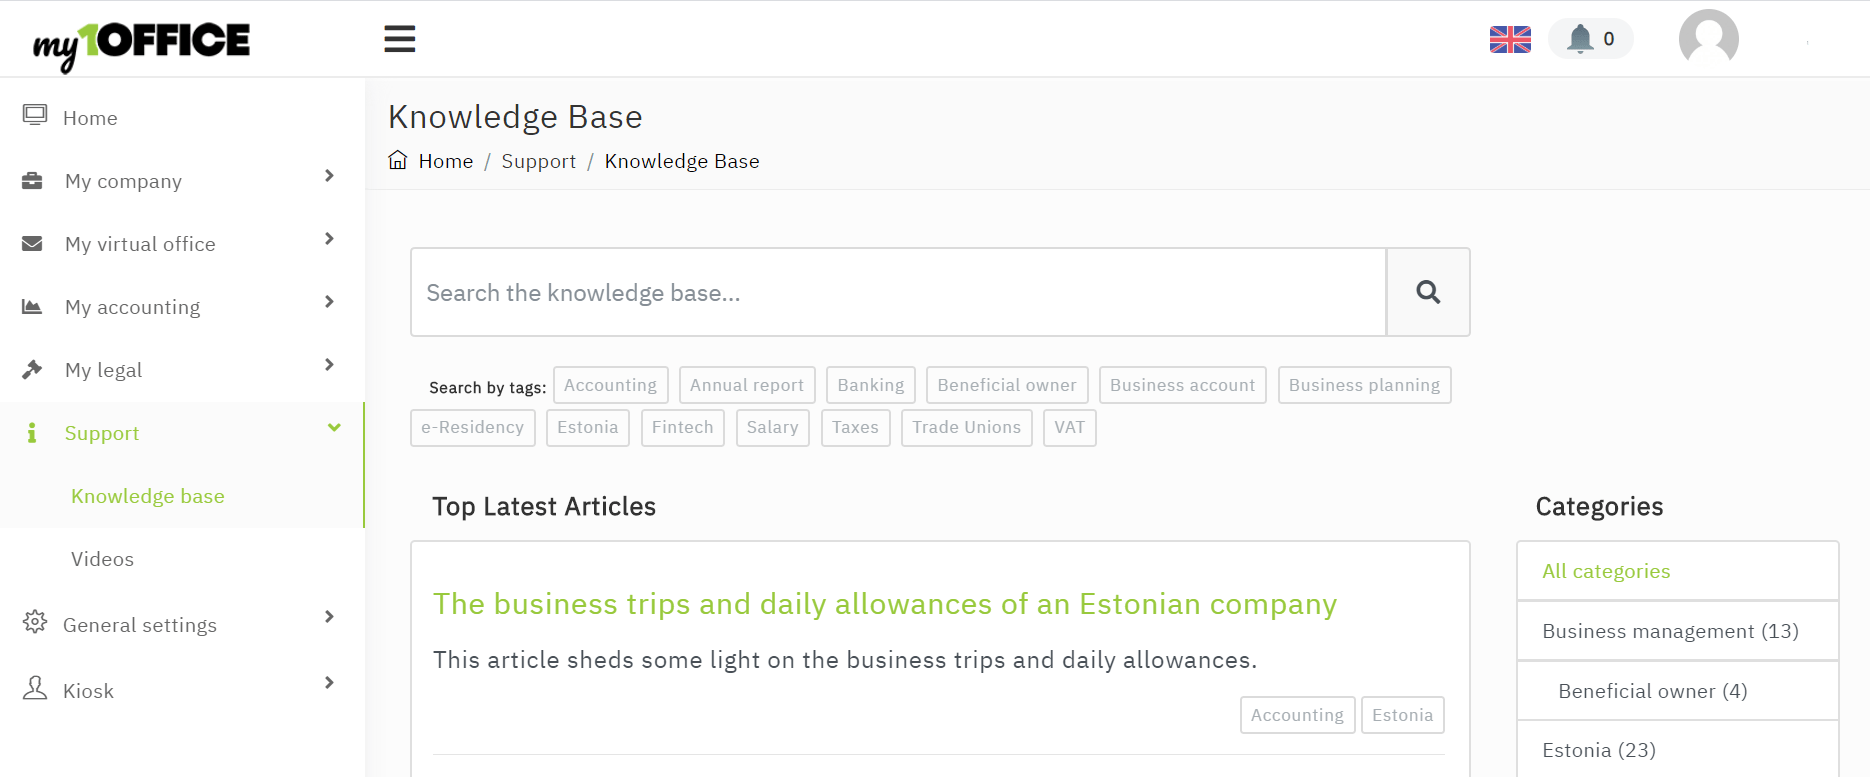Click the myOffice logo
This screenshot has width=1870, height=777.
click(141, 43)
